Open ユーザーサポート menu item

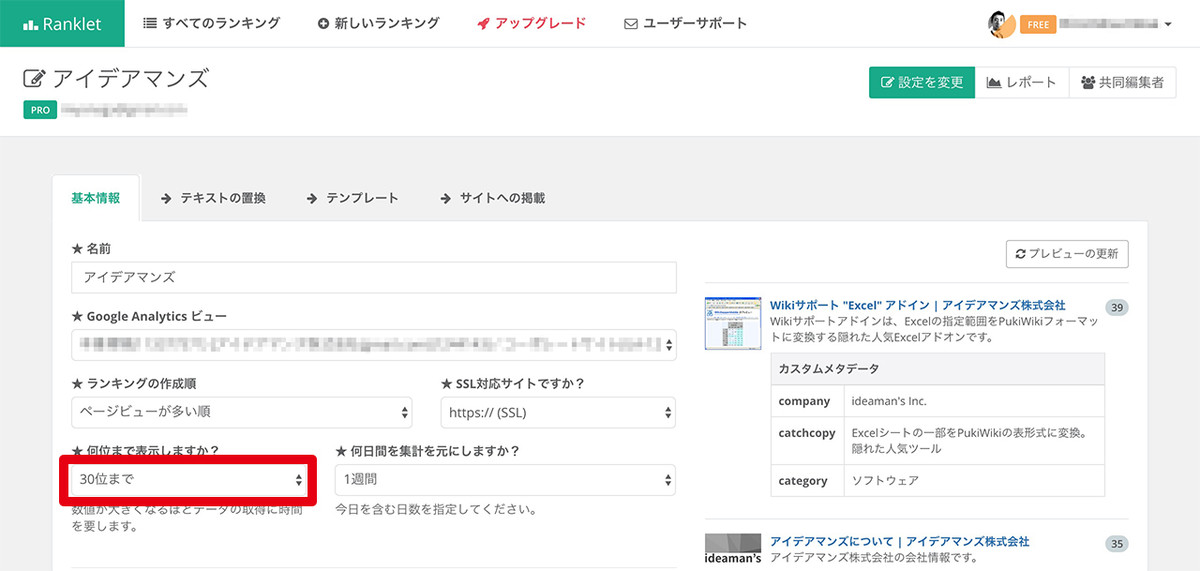[685, 23]
